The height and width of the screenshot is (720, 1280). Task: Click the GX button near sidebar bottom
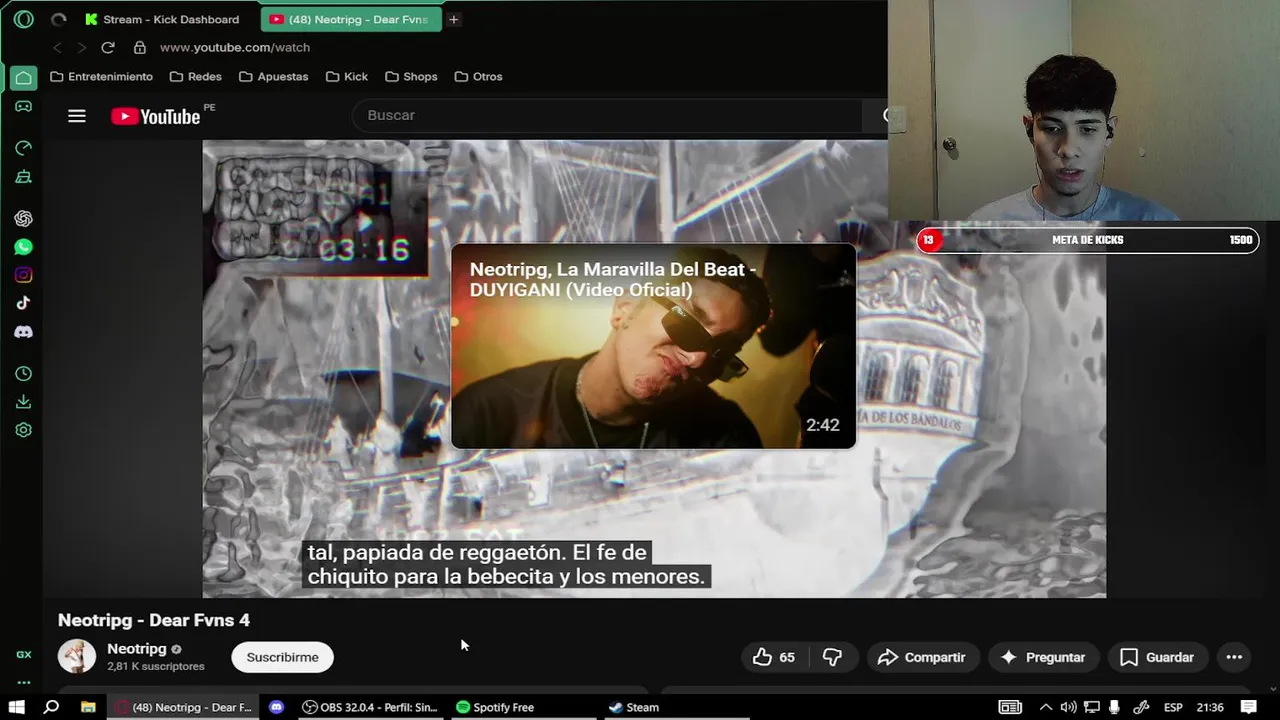coord(23,654)
